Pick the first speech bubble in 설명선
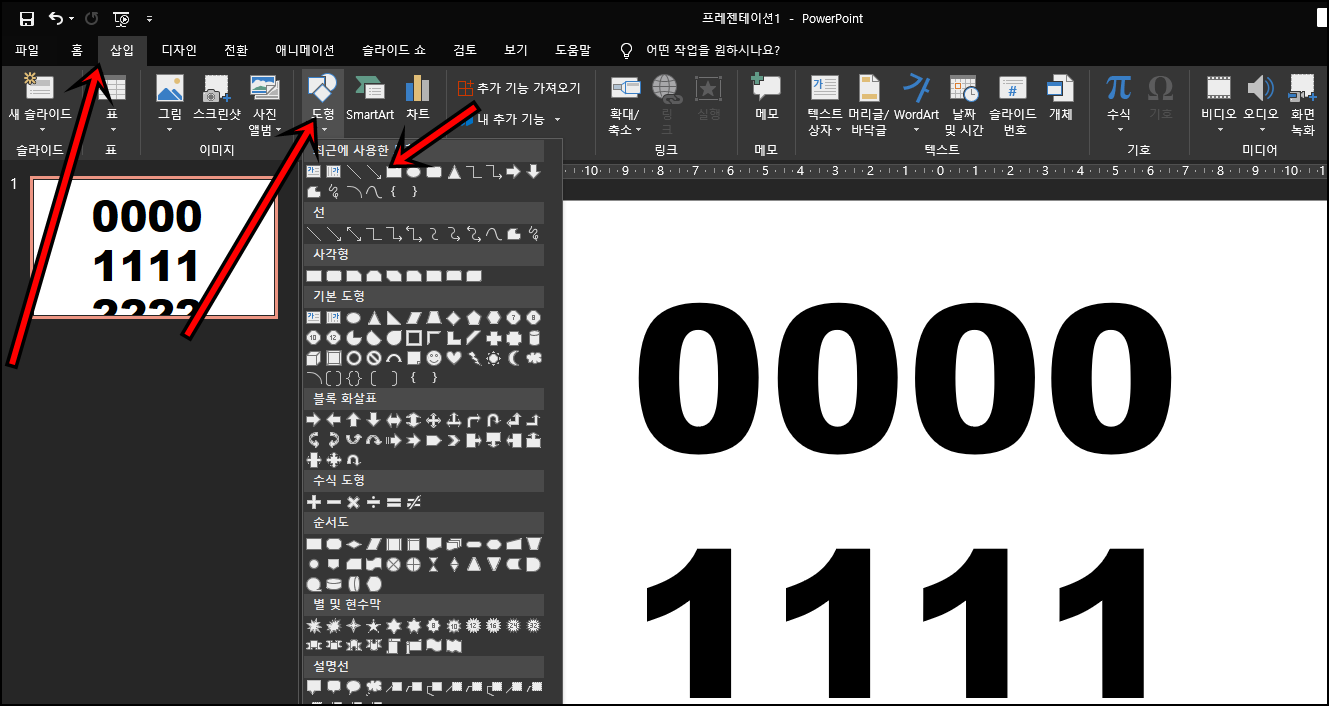The height and width of the screenshot is (706, 1329). click(313, 687)
